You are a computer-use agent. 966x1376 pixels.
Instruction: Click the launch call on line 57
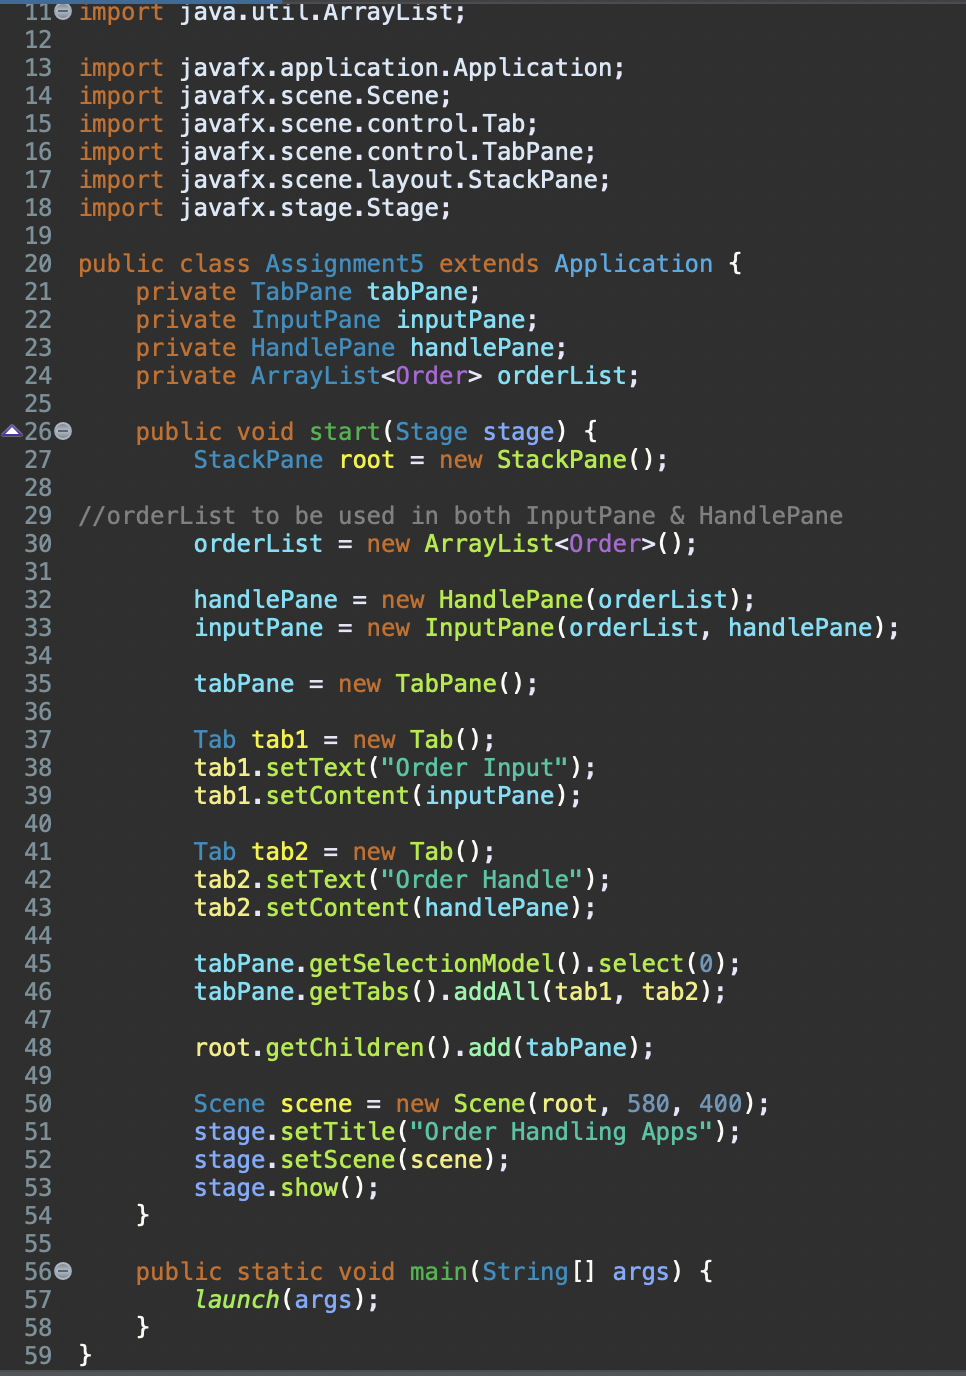click(237, 1299)
